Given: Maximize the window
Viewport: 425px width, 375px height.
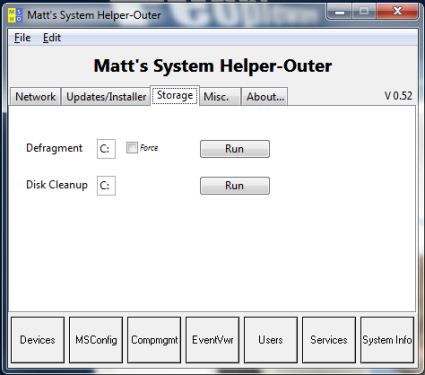Looking at the screenshot, I should (x=364, y=12).
